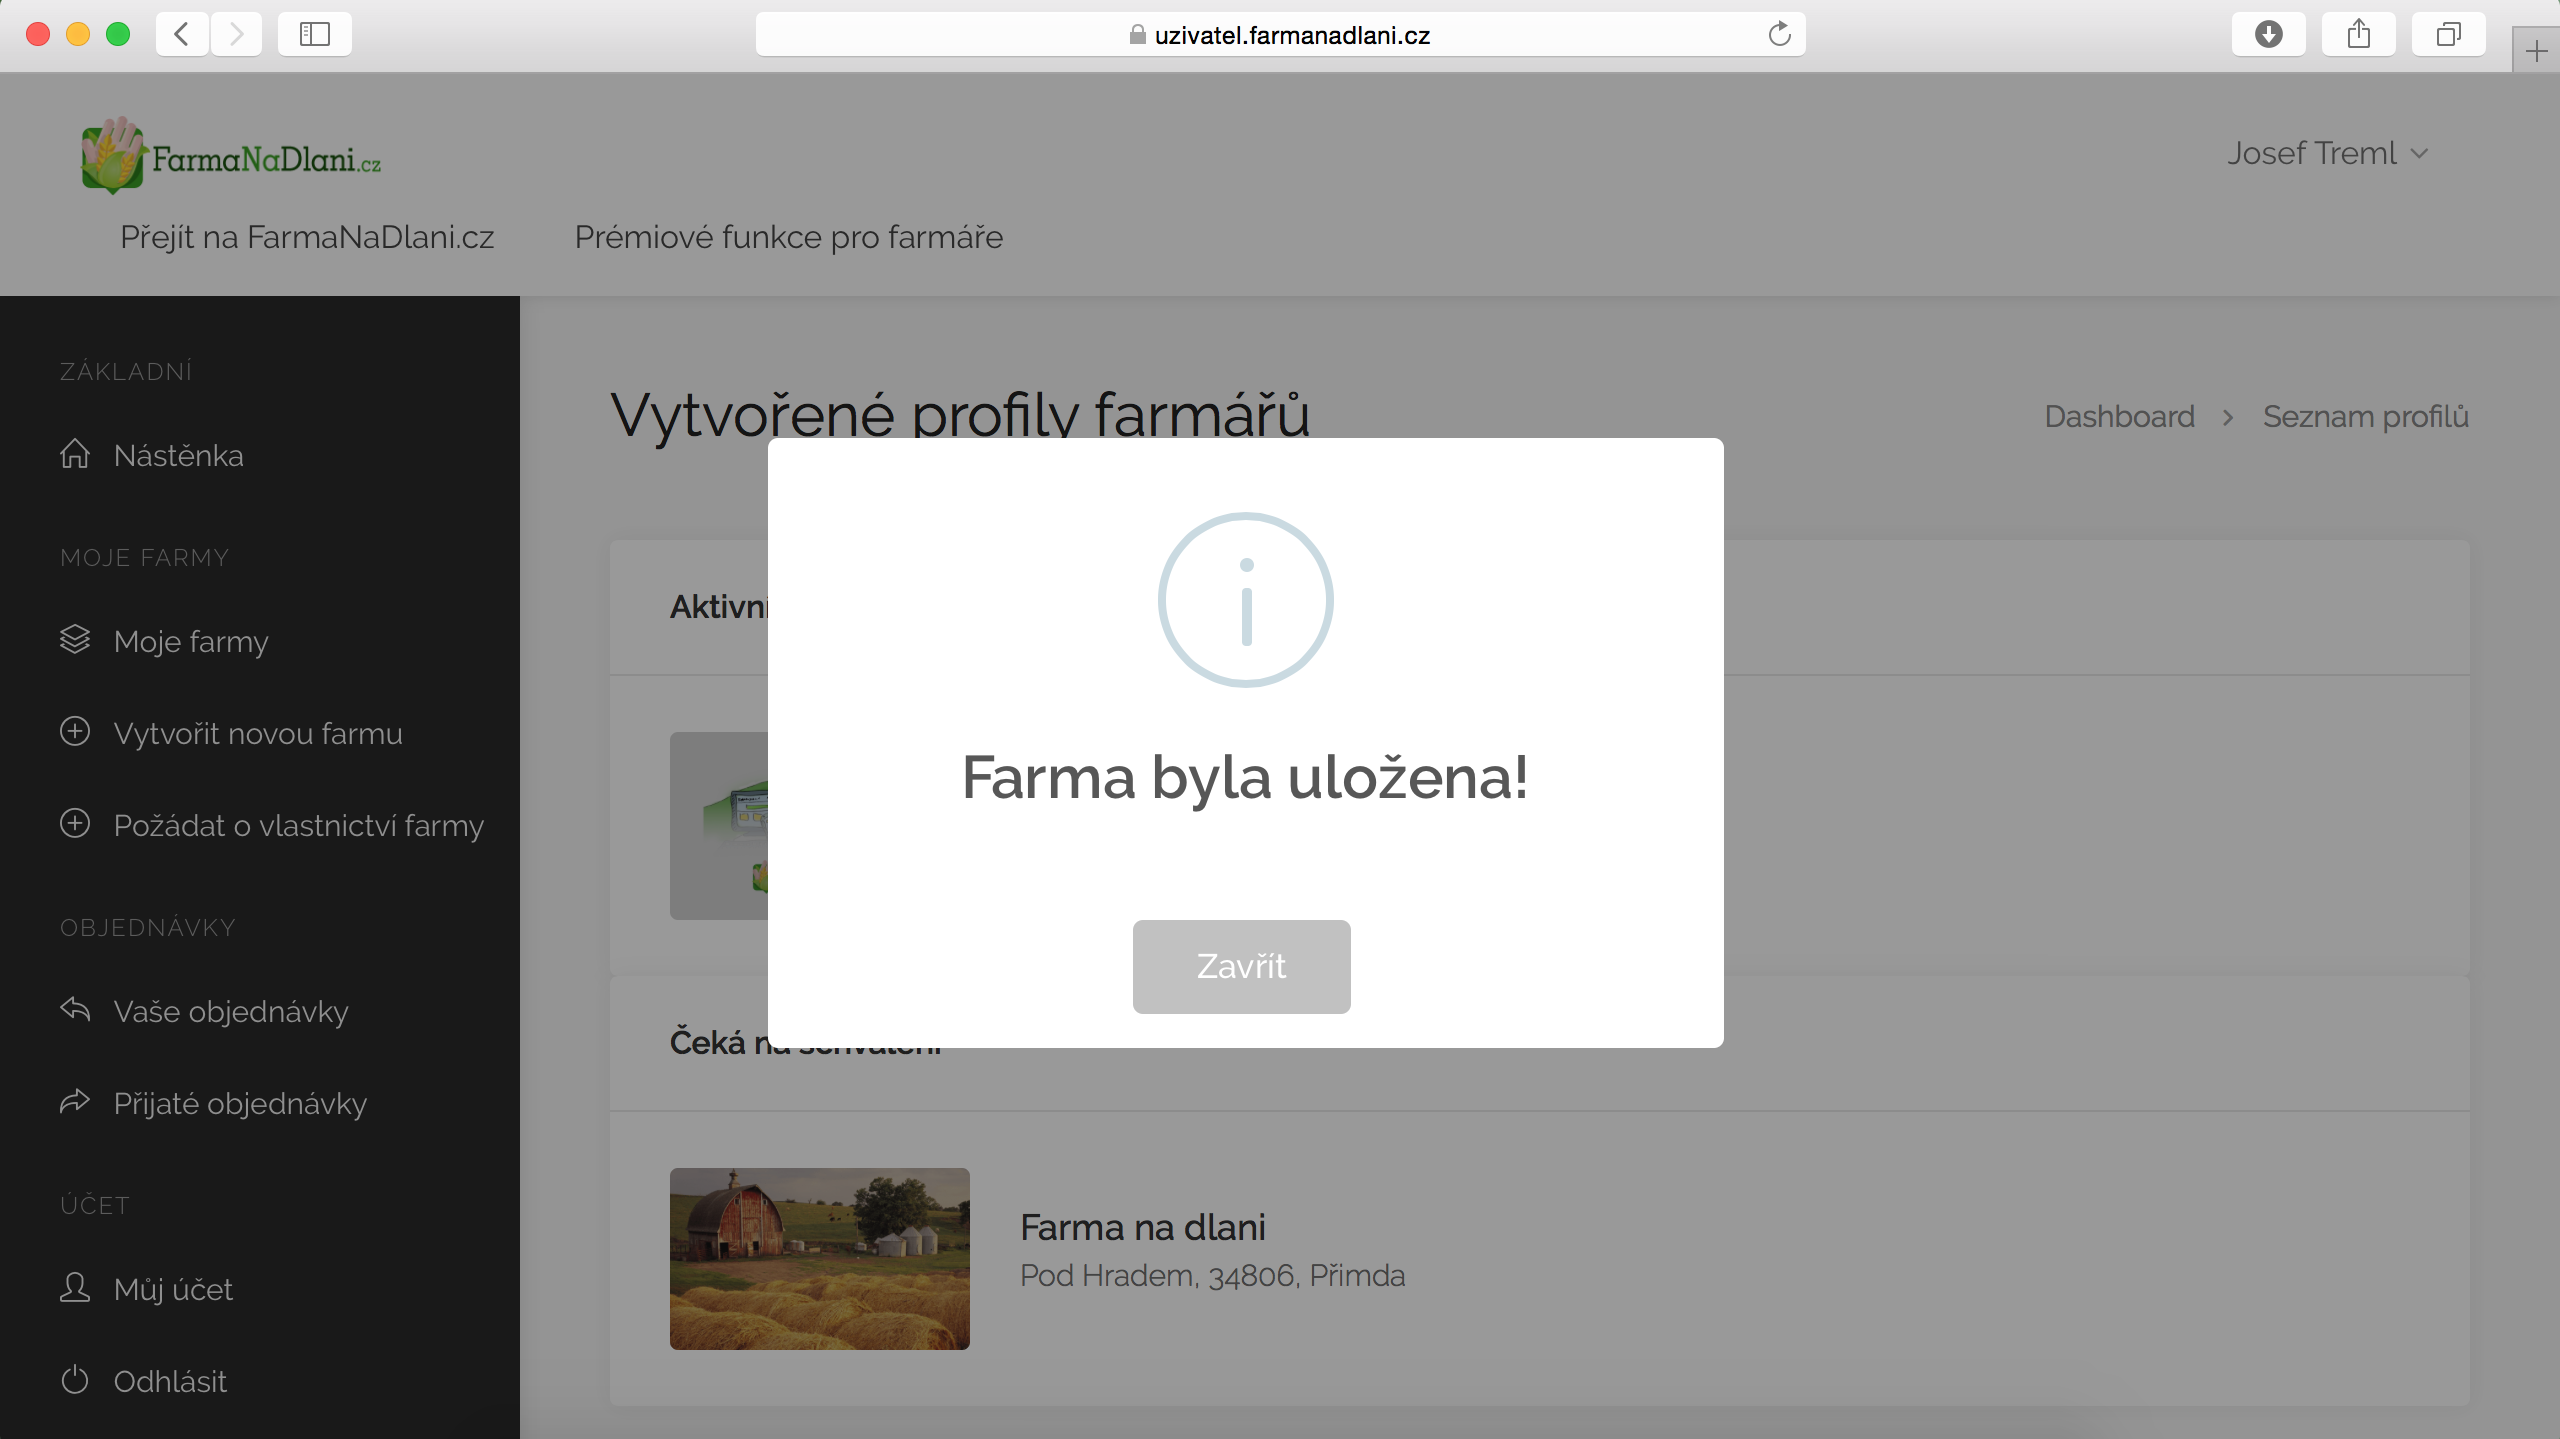Toggle the Safari sidebar button
This screenshot has width=2560, height=1439.
pyautogui.click(x=314, y=35)
